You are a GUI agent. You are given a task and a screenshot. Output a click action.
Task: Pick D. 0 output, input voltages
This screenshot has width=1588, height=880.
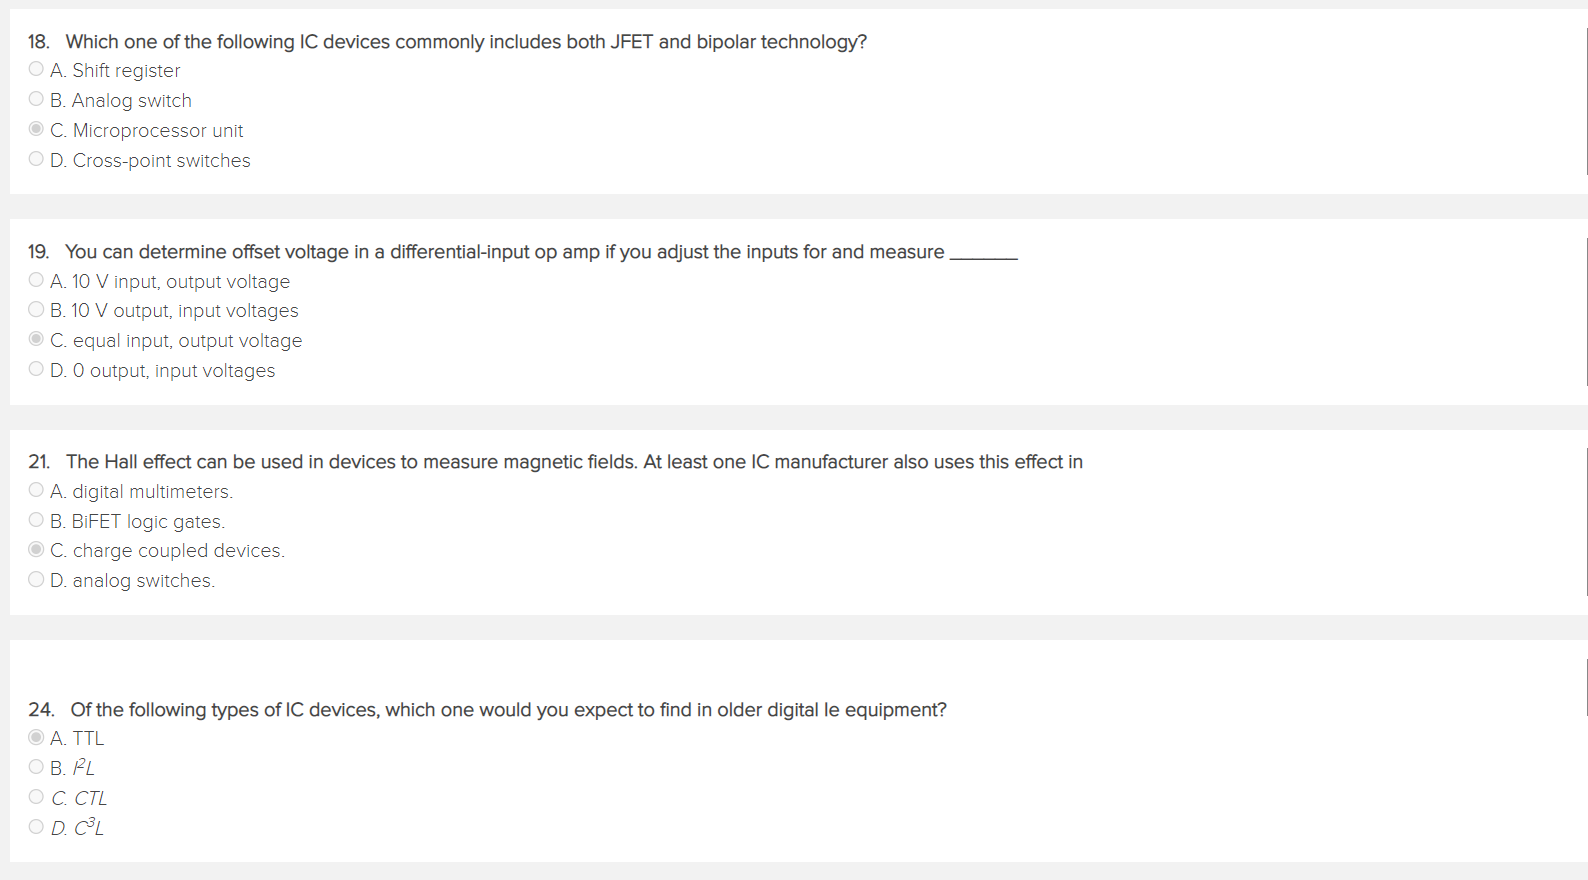point(36,369)
